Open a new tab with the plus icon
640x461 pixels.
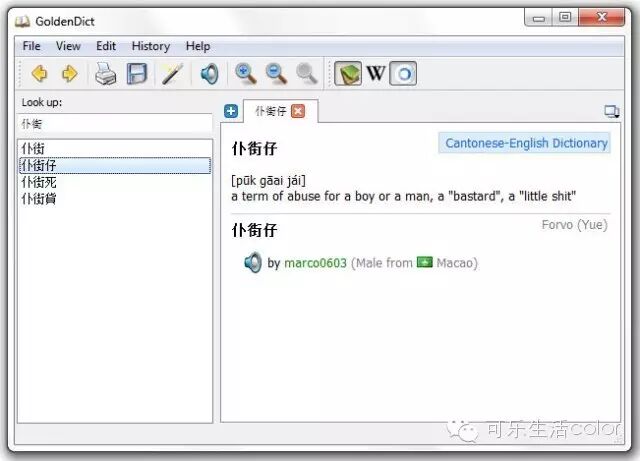tap(231, 111)
